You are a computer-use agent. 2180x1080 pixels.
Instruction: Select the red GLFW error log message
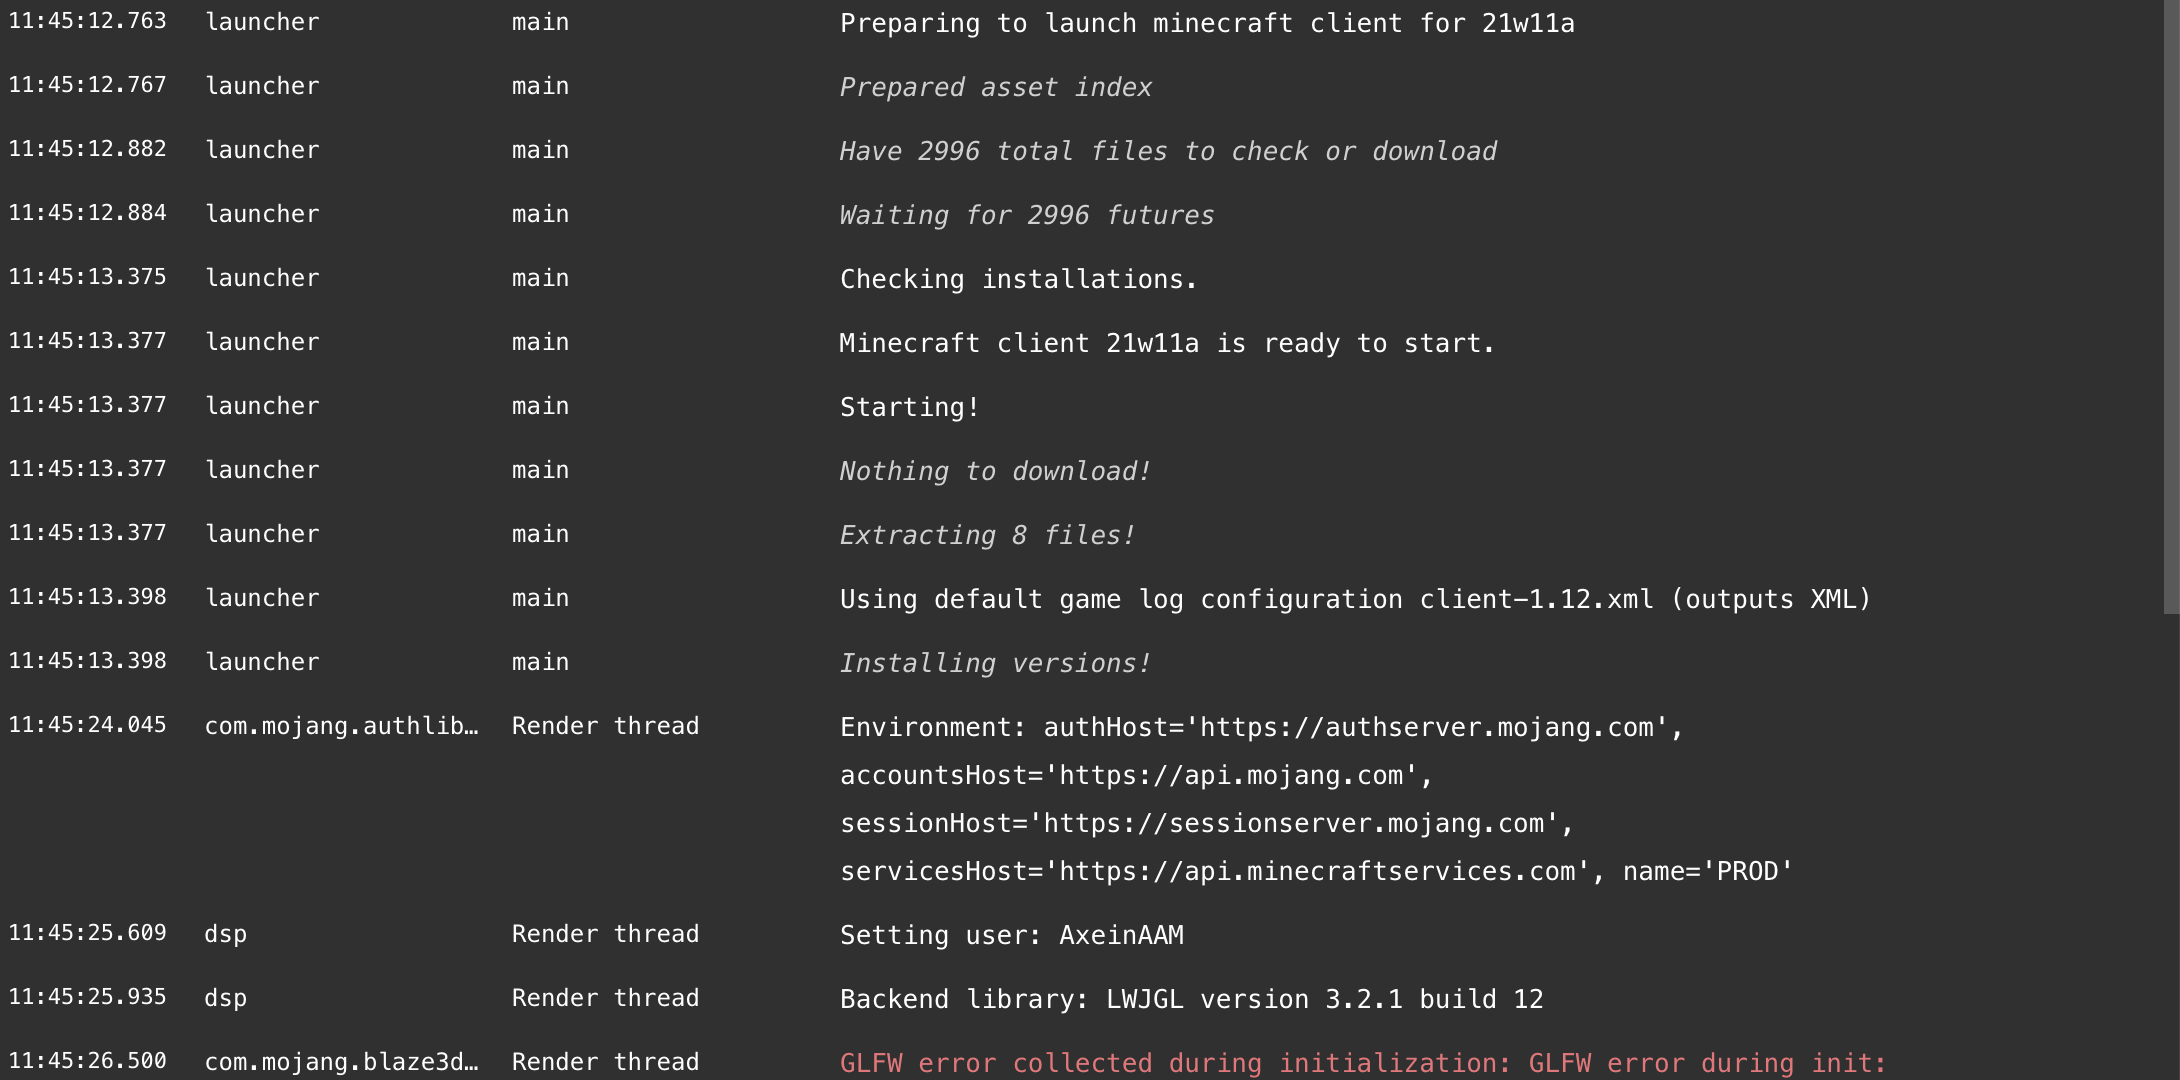[x=1362, y=1063]
